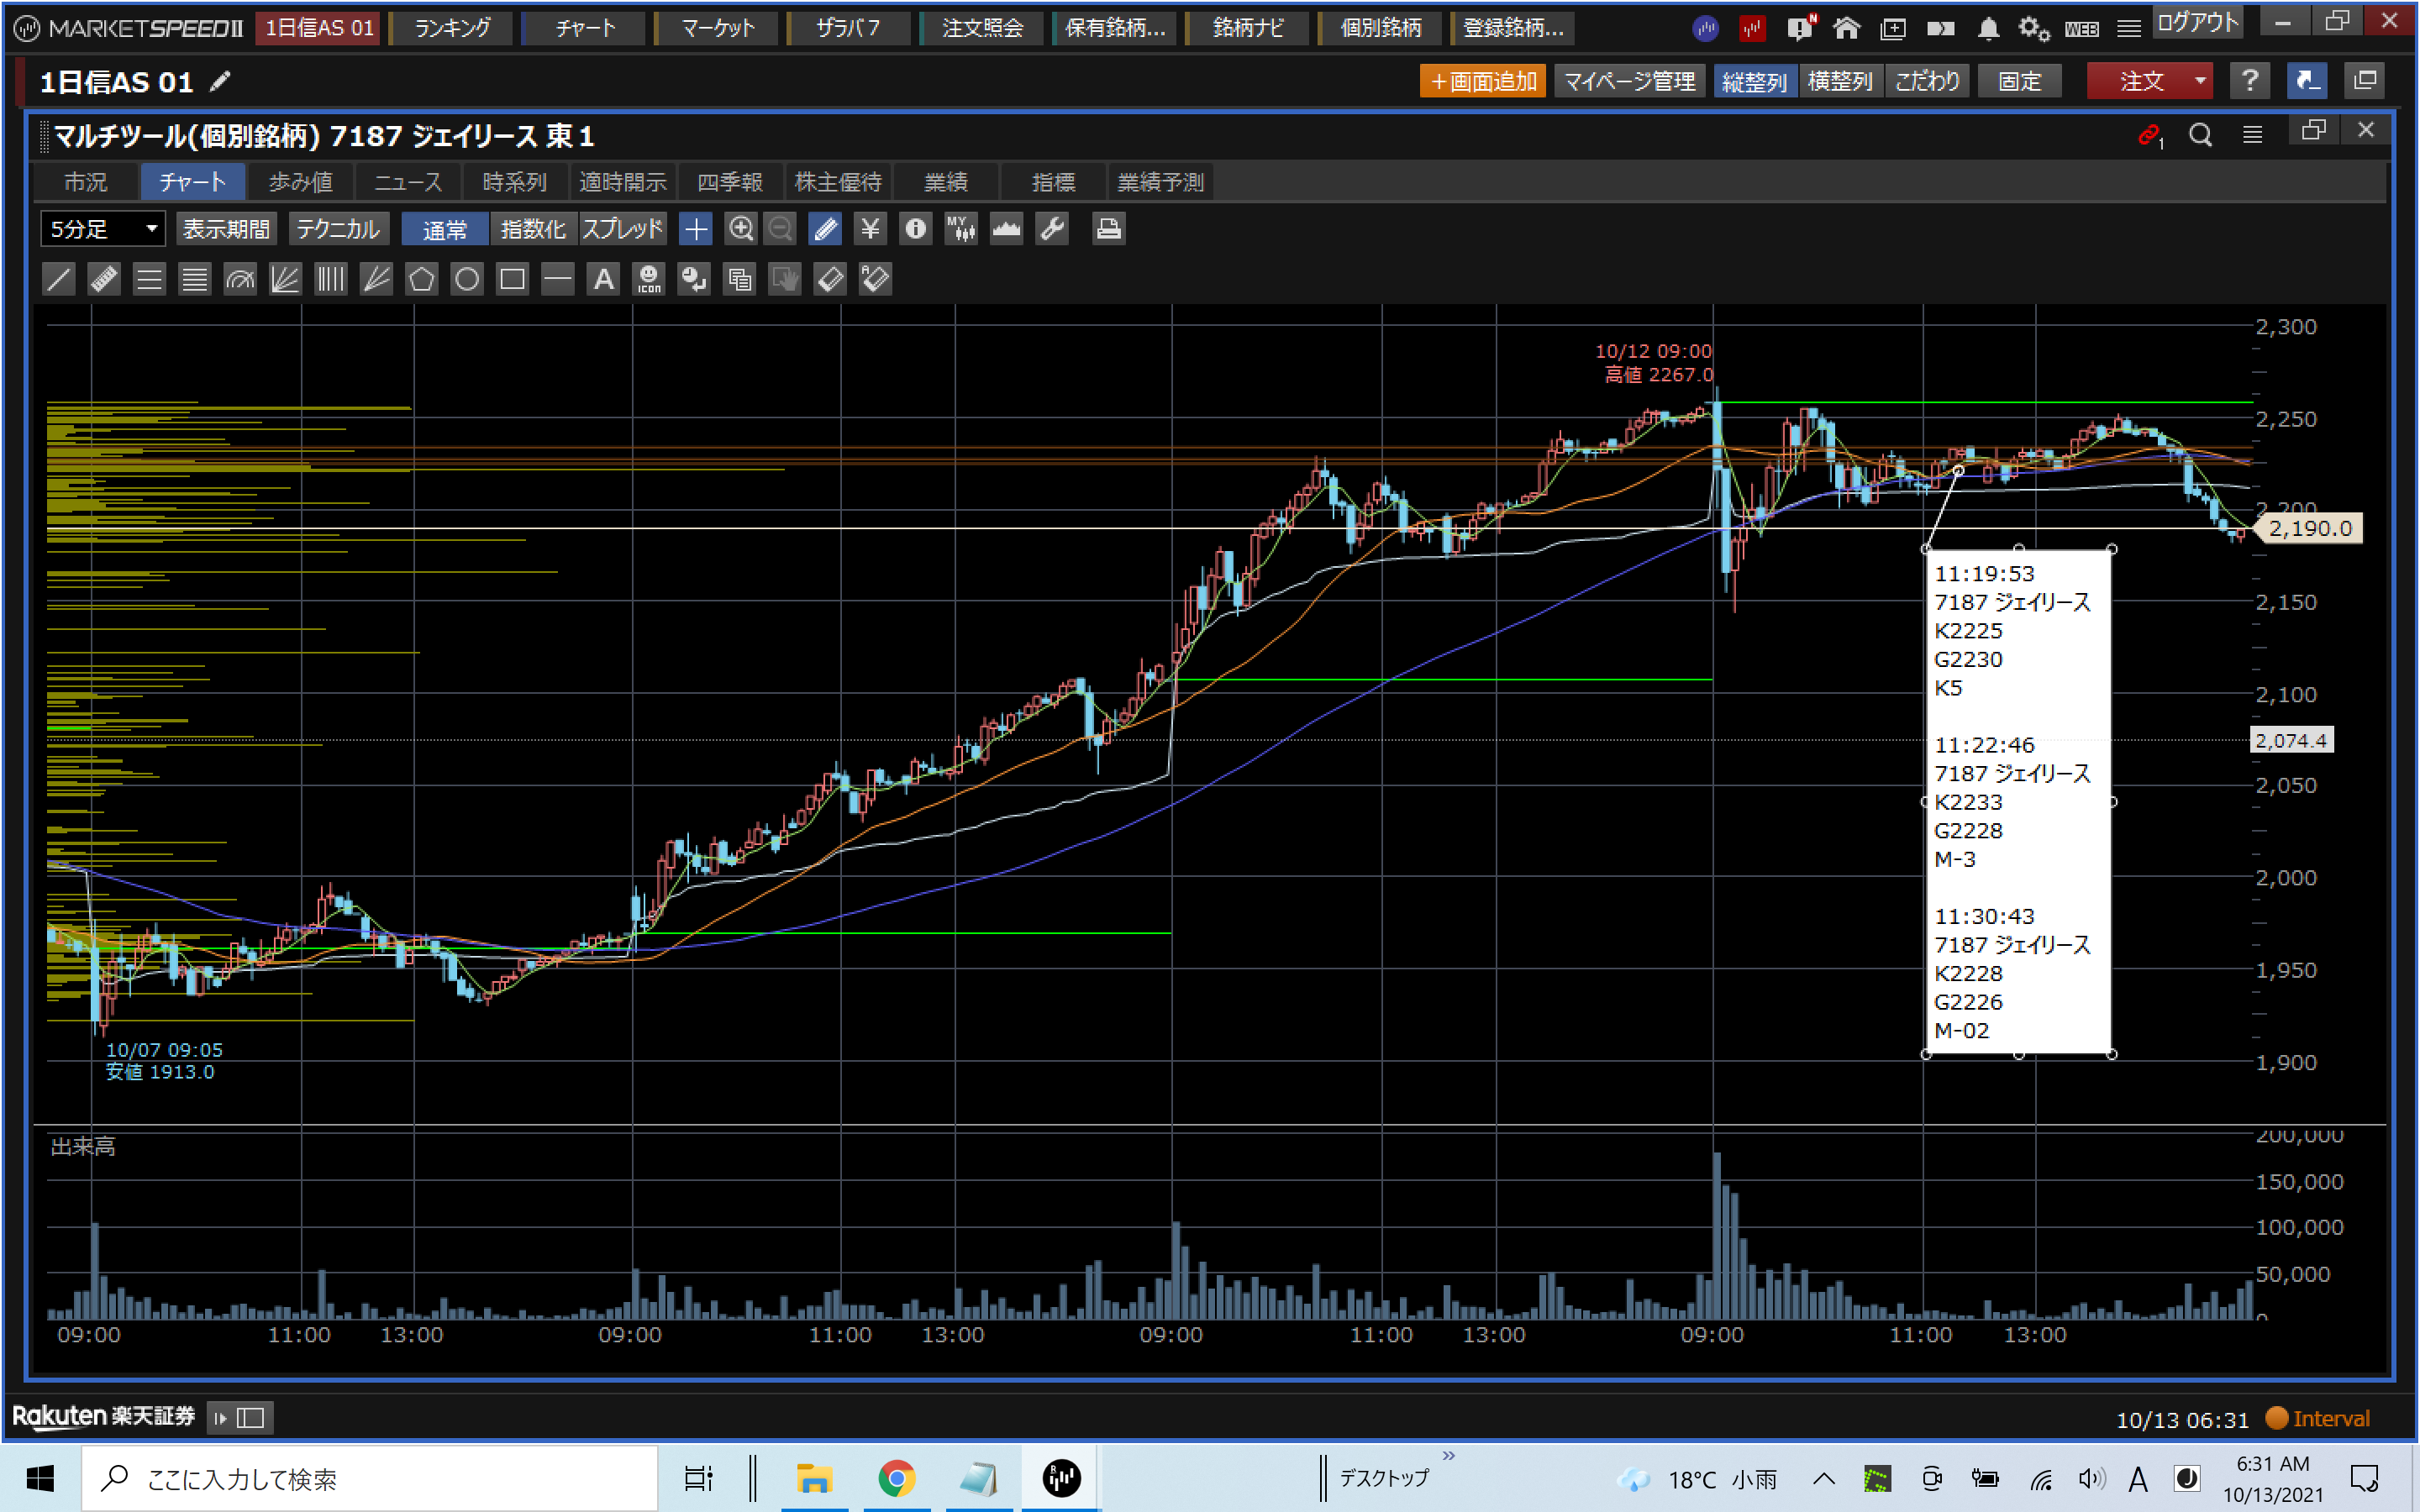Toggle the crosshair cursor button
The height and width of the screenshot is (1512, 2420).
tap(695, 229)
